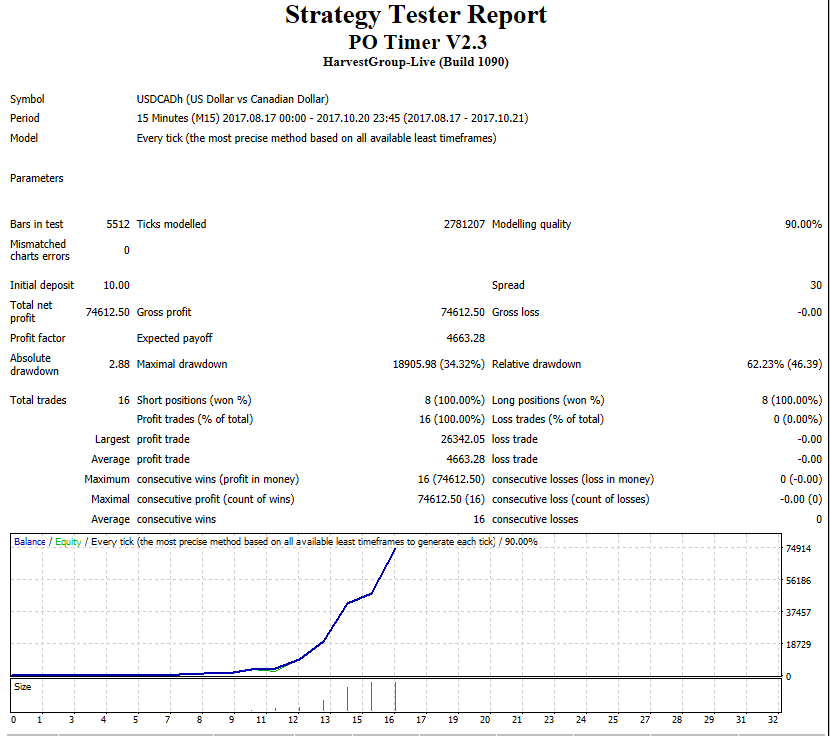Click the Maximal consecutive profit value 74612.50 (16)
830x736 pixels.
click(451, 499)
